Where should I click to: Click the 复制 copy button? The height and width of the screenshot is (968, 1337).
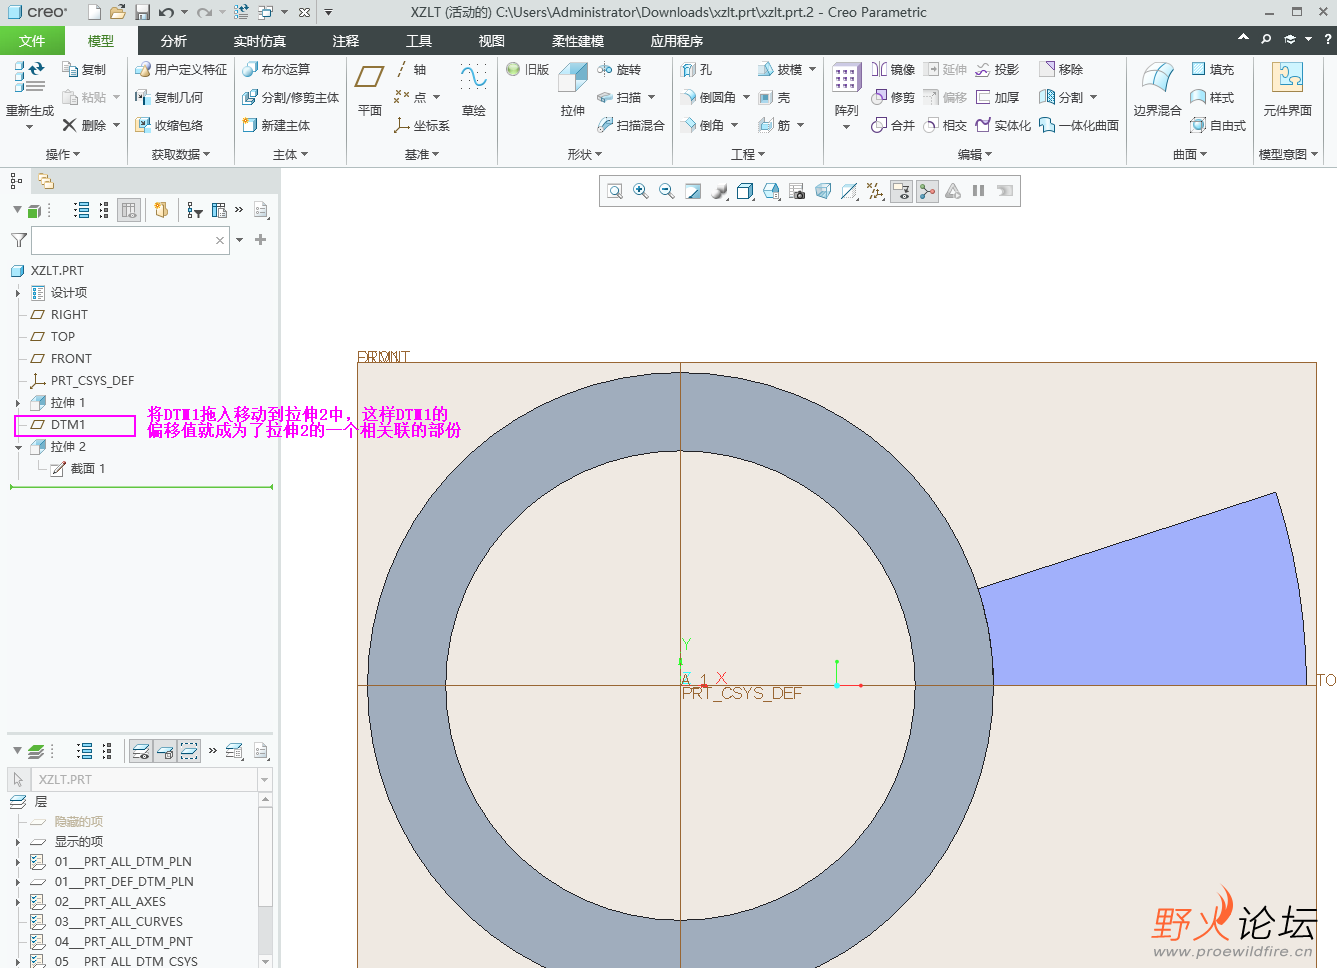click(84, 69)
